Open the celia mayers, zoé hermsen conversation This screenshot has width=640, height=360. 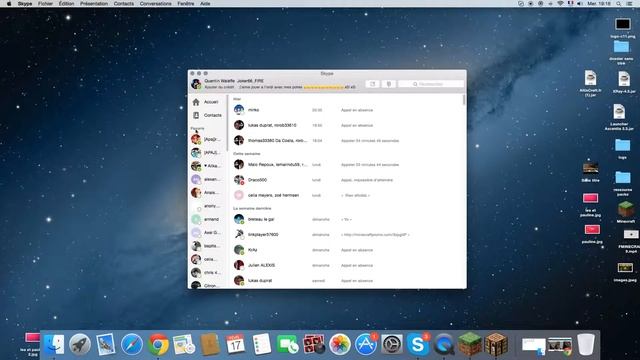point(347,195)
